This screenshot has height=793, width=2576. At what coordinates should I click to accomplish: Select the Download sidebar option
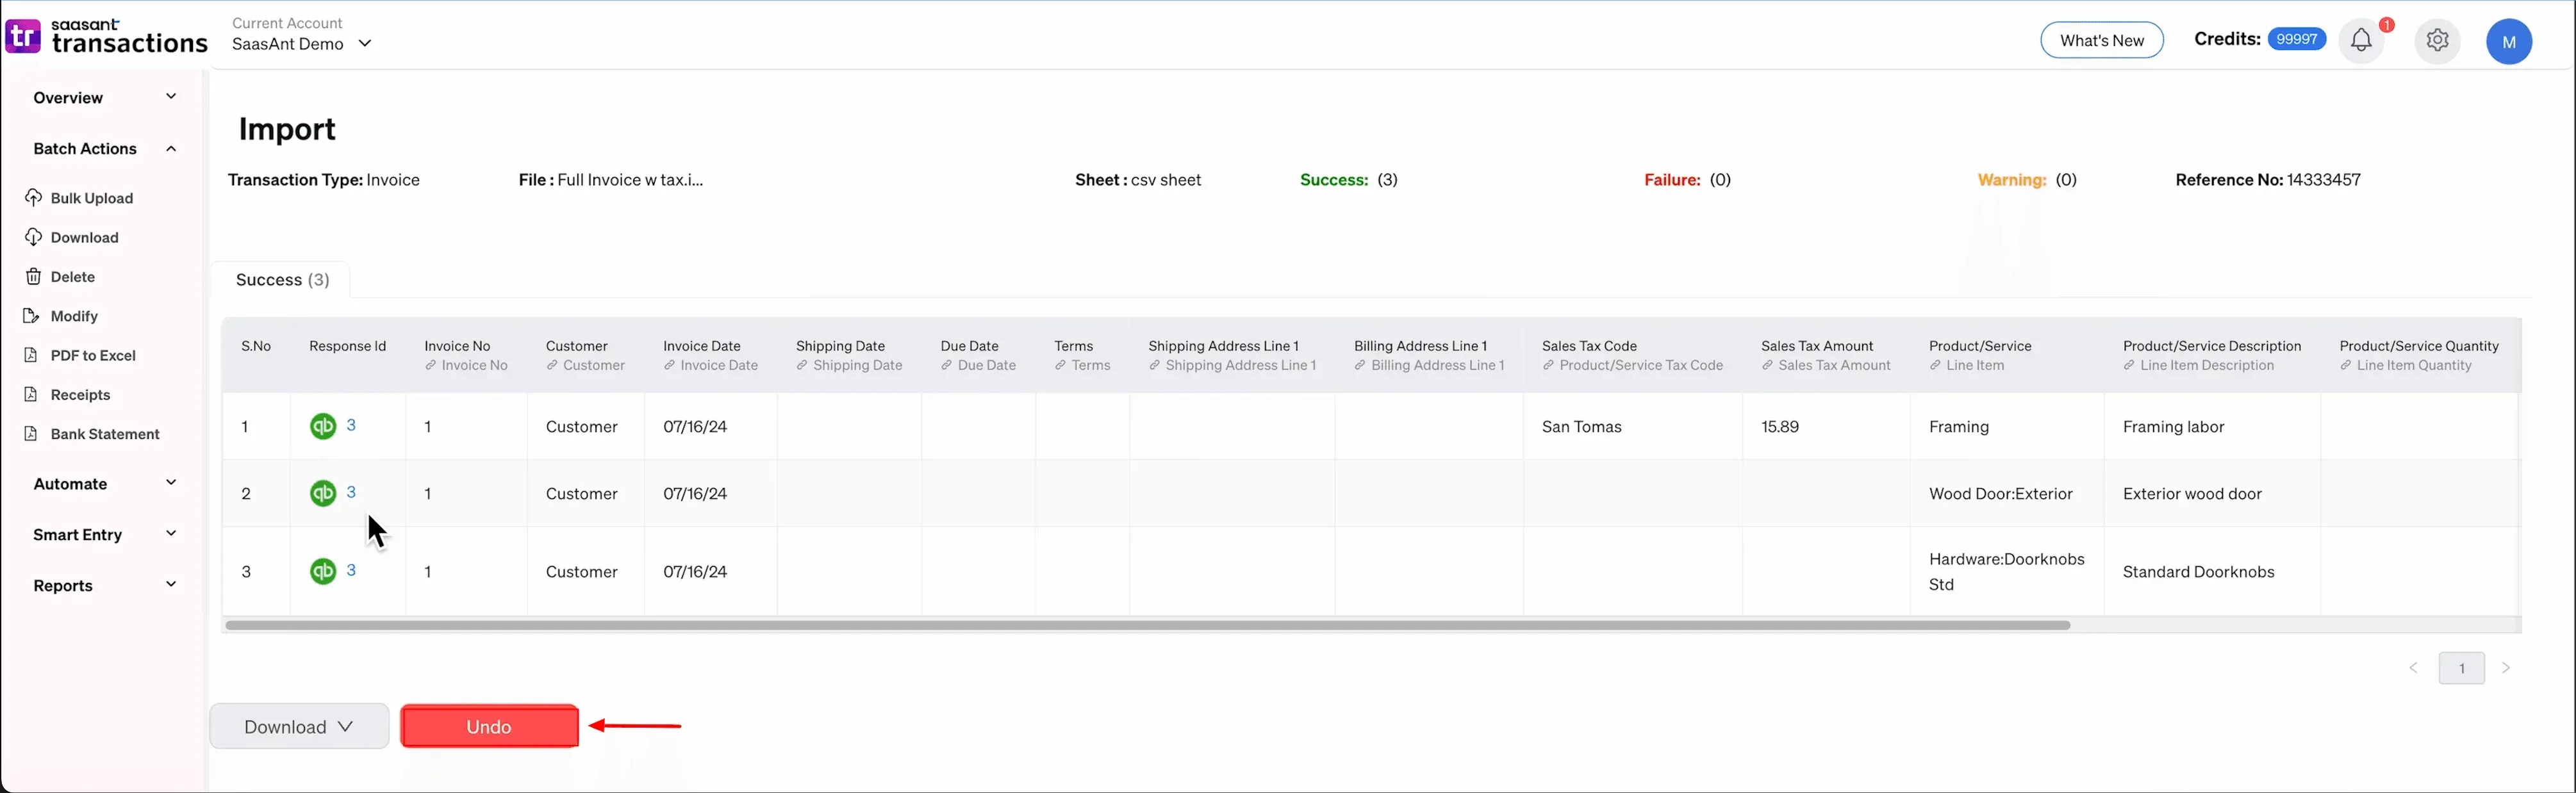point(84,237)
